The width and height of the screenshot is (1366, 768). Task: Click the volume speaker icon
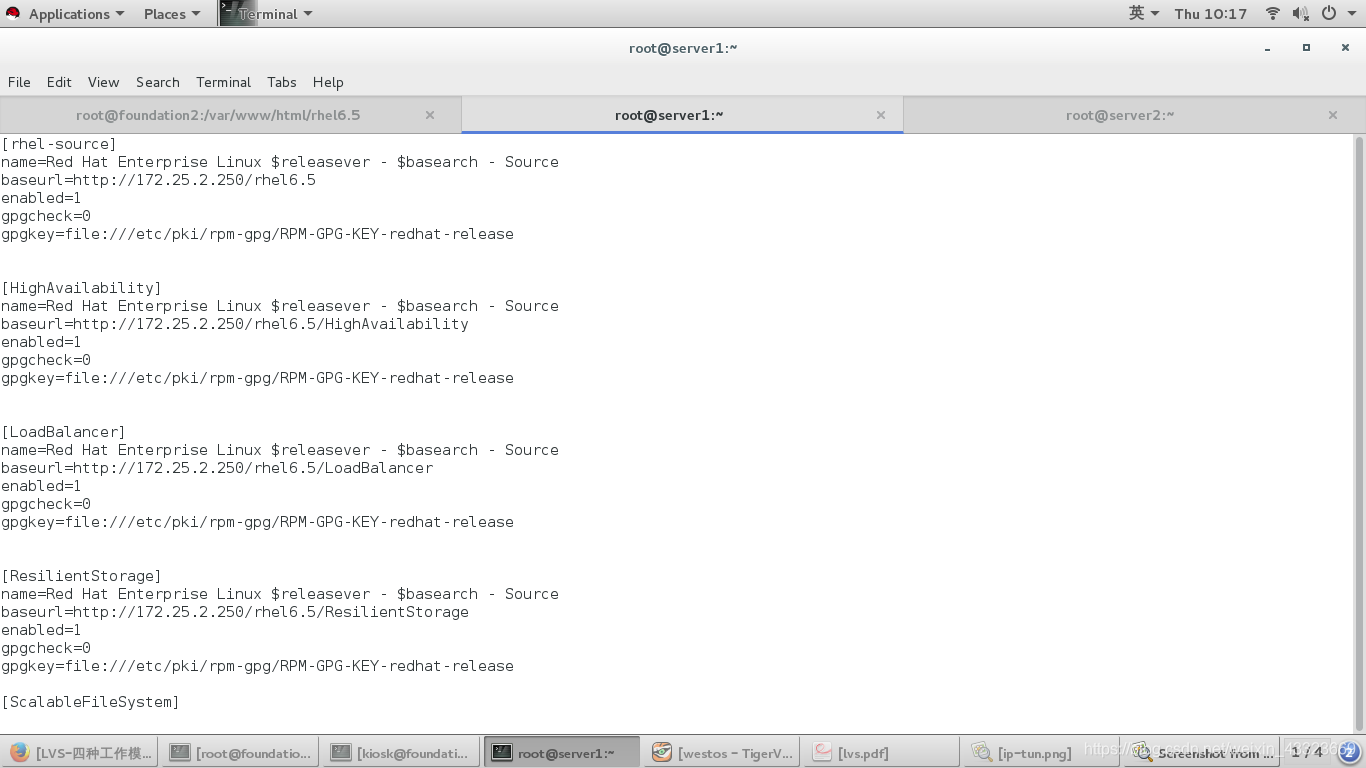(x=1301, y=13)
